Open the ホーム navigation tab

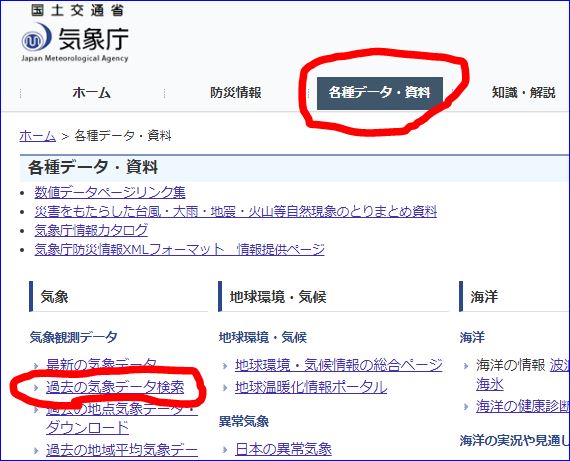click(92, 93)
